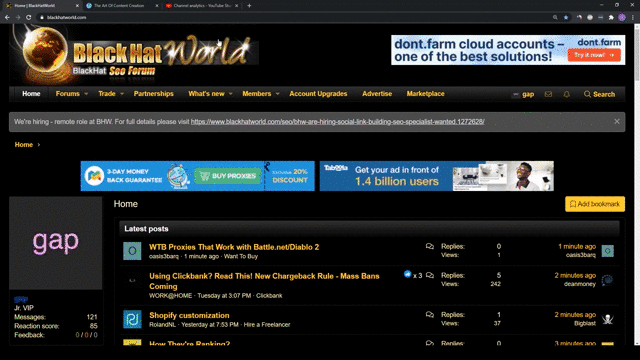
Task: Expand the What's new menu arrow
Action: (x=231, y=94)
